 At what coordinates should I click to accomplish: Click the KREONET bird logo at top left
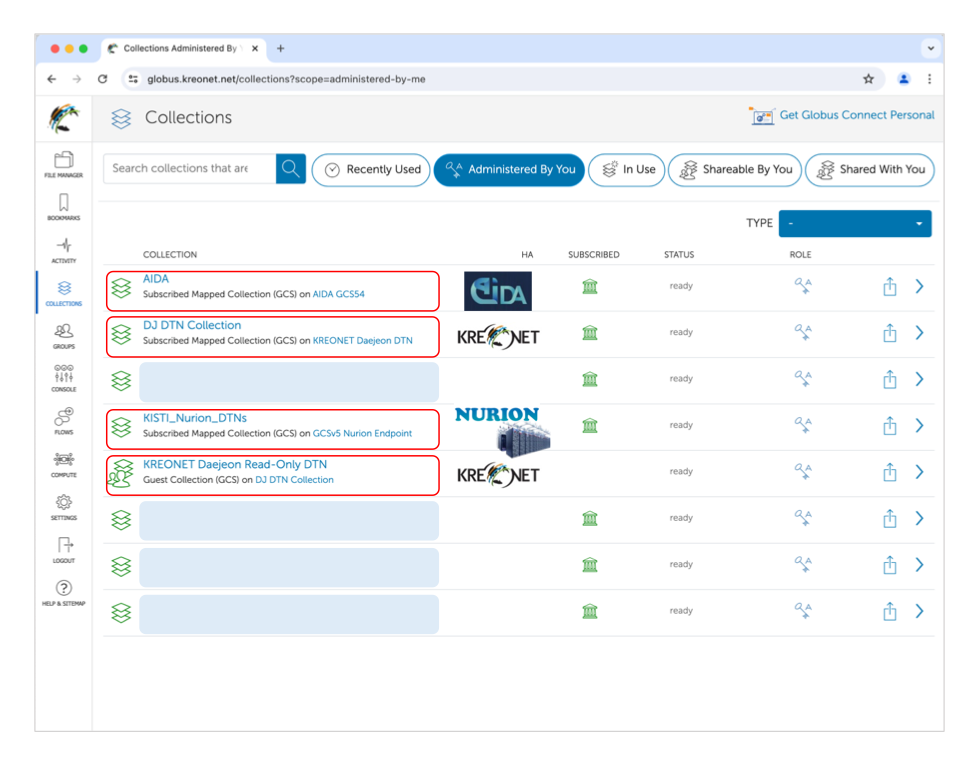coord(64,117)
